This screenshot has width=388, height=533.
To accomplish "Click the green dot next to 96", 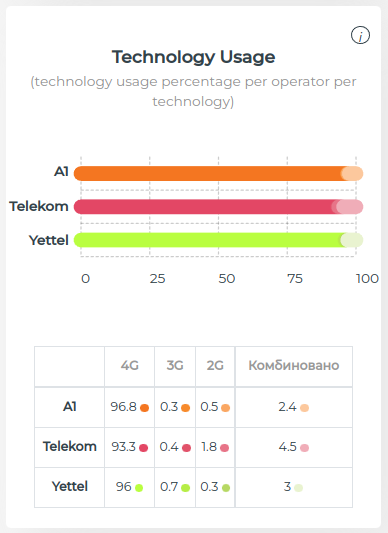I will 139,488.
